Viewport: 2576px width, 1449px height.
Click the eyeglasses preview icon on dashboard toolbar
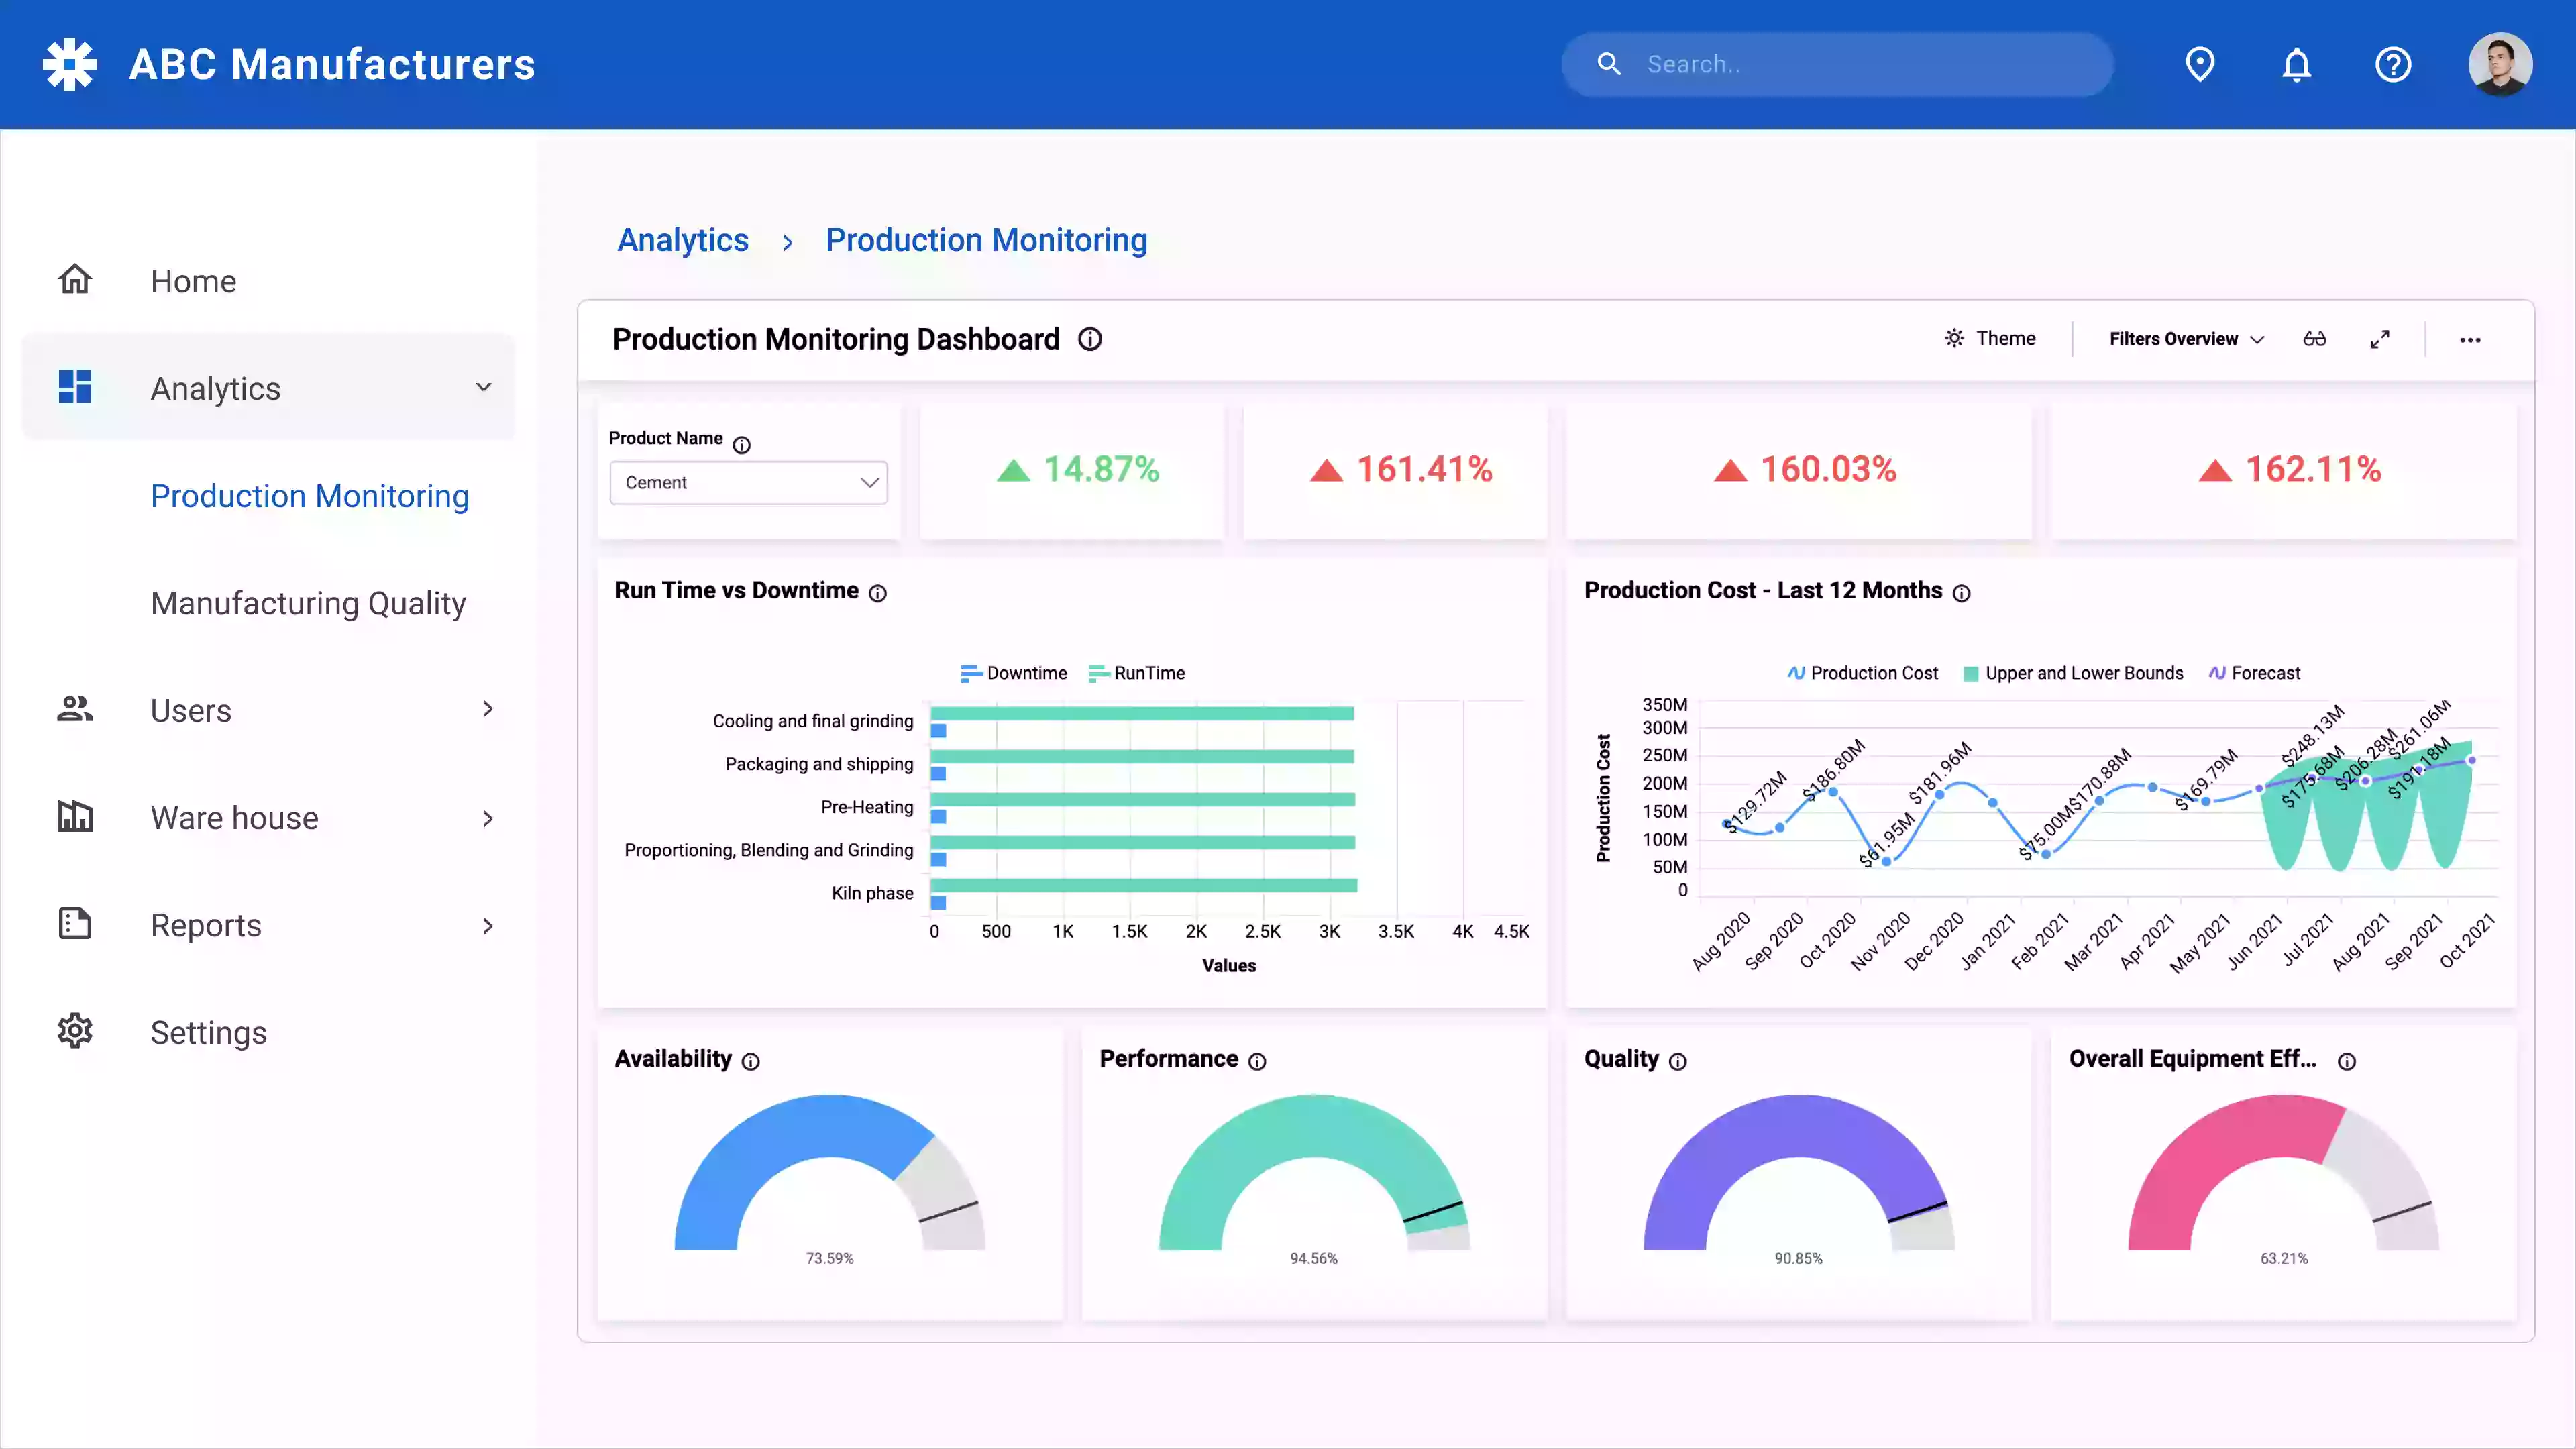tap(2315, 339)
